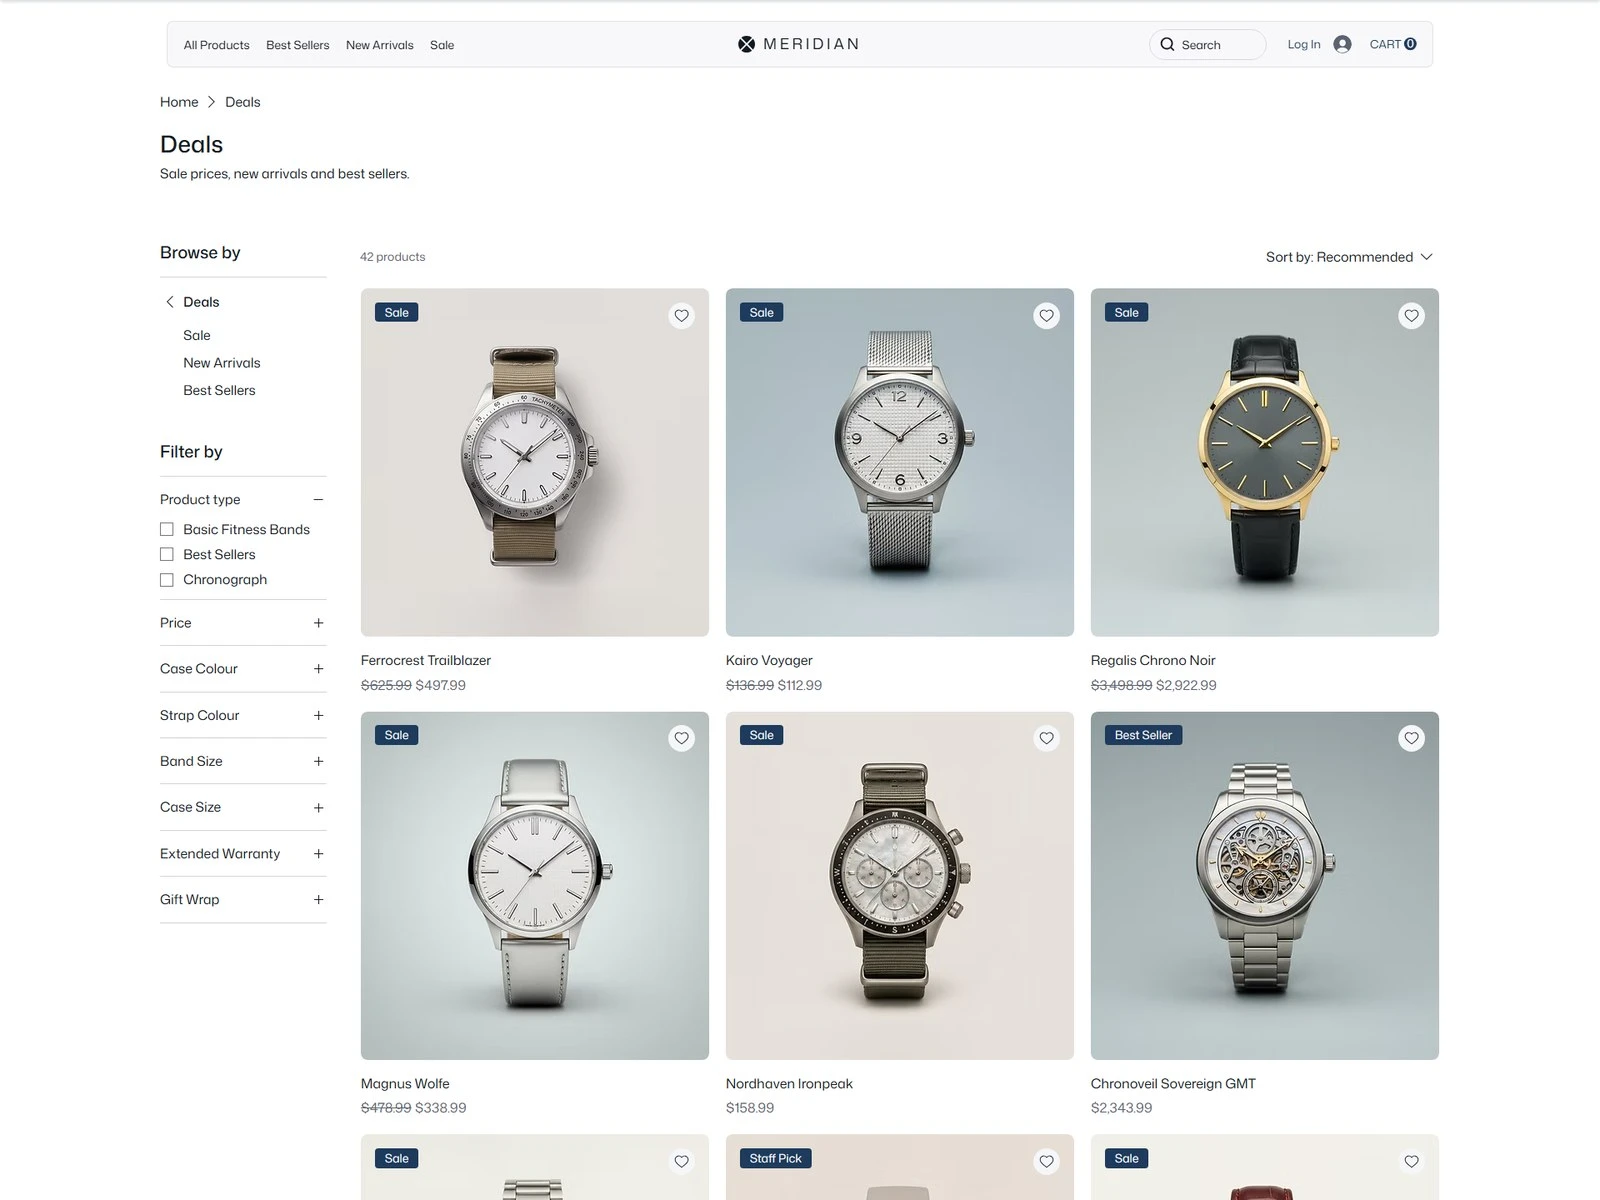Screen dimensions: 1600x1200
Task: Check the Basic Fitness Bands filter
Action: tap(167, 530)
